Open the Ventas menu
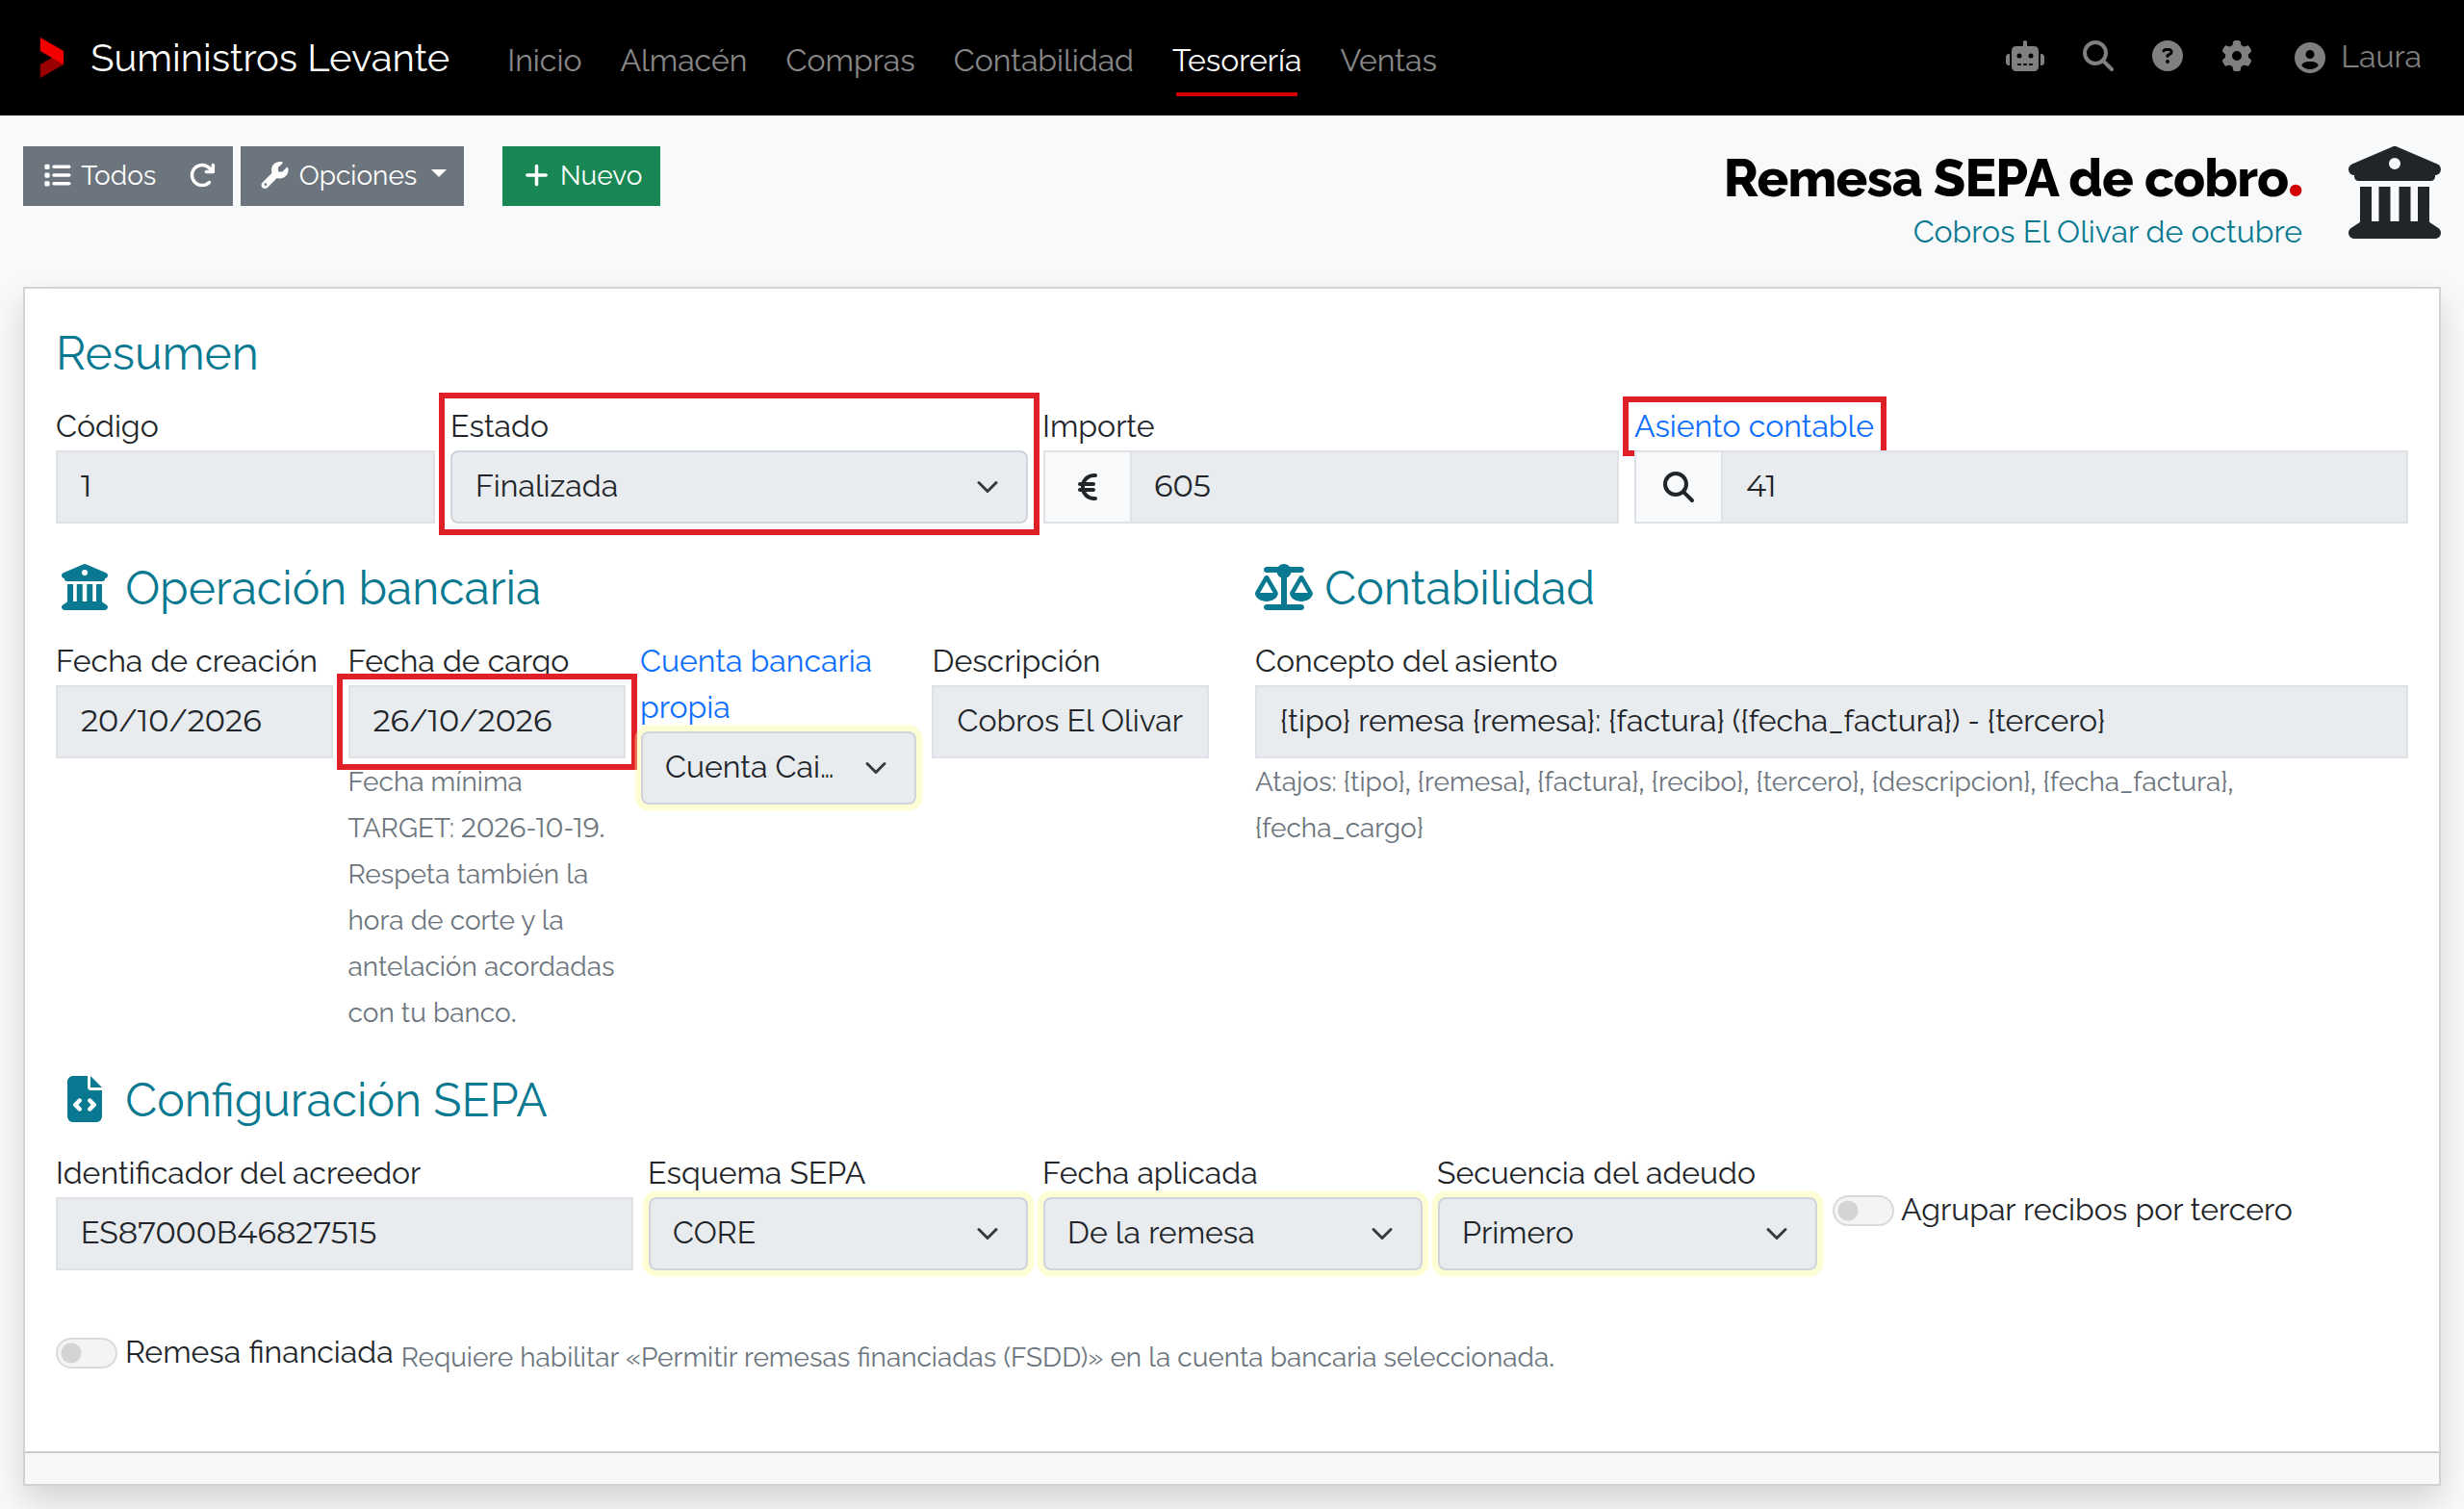The height and width of the screenshot is (1509, 2464). [1388, 60]
